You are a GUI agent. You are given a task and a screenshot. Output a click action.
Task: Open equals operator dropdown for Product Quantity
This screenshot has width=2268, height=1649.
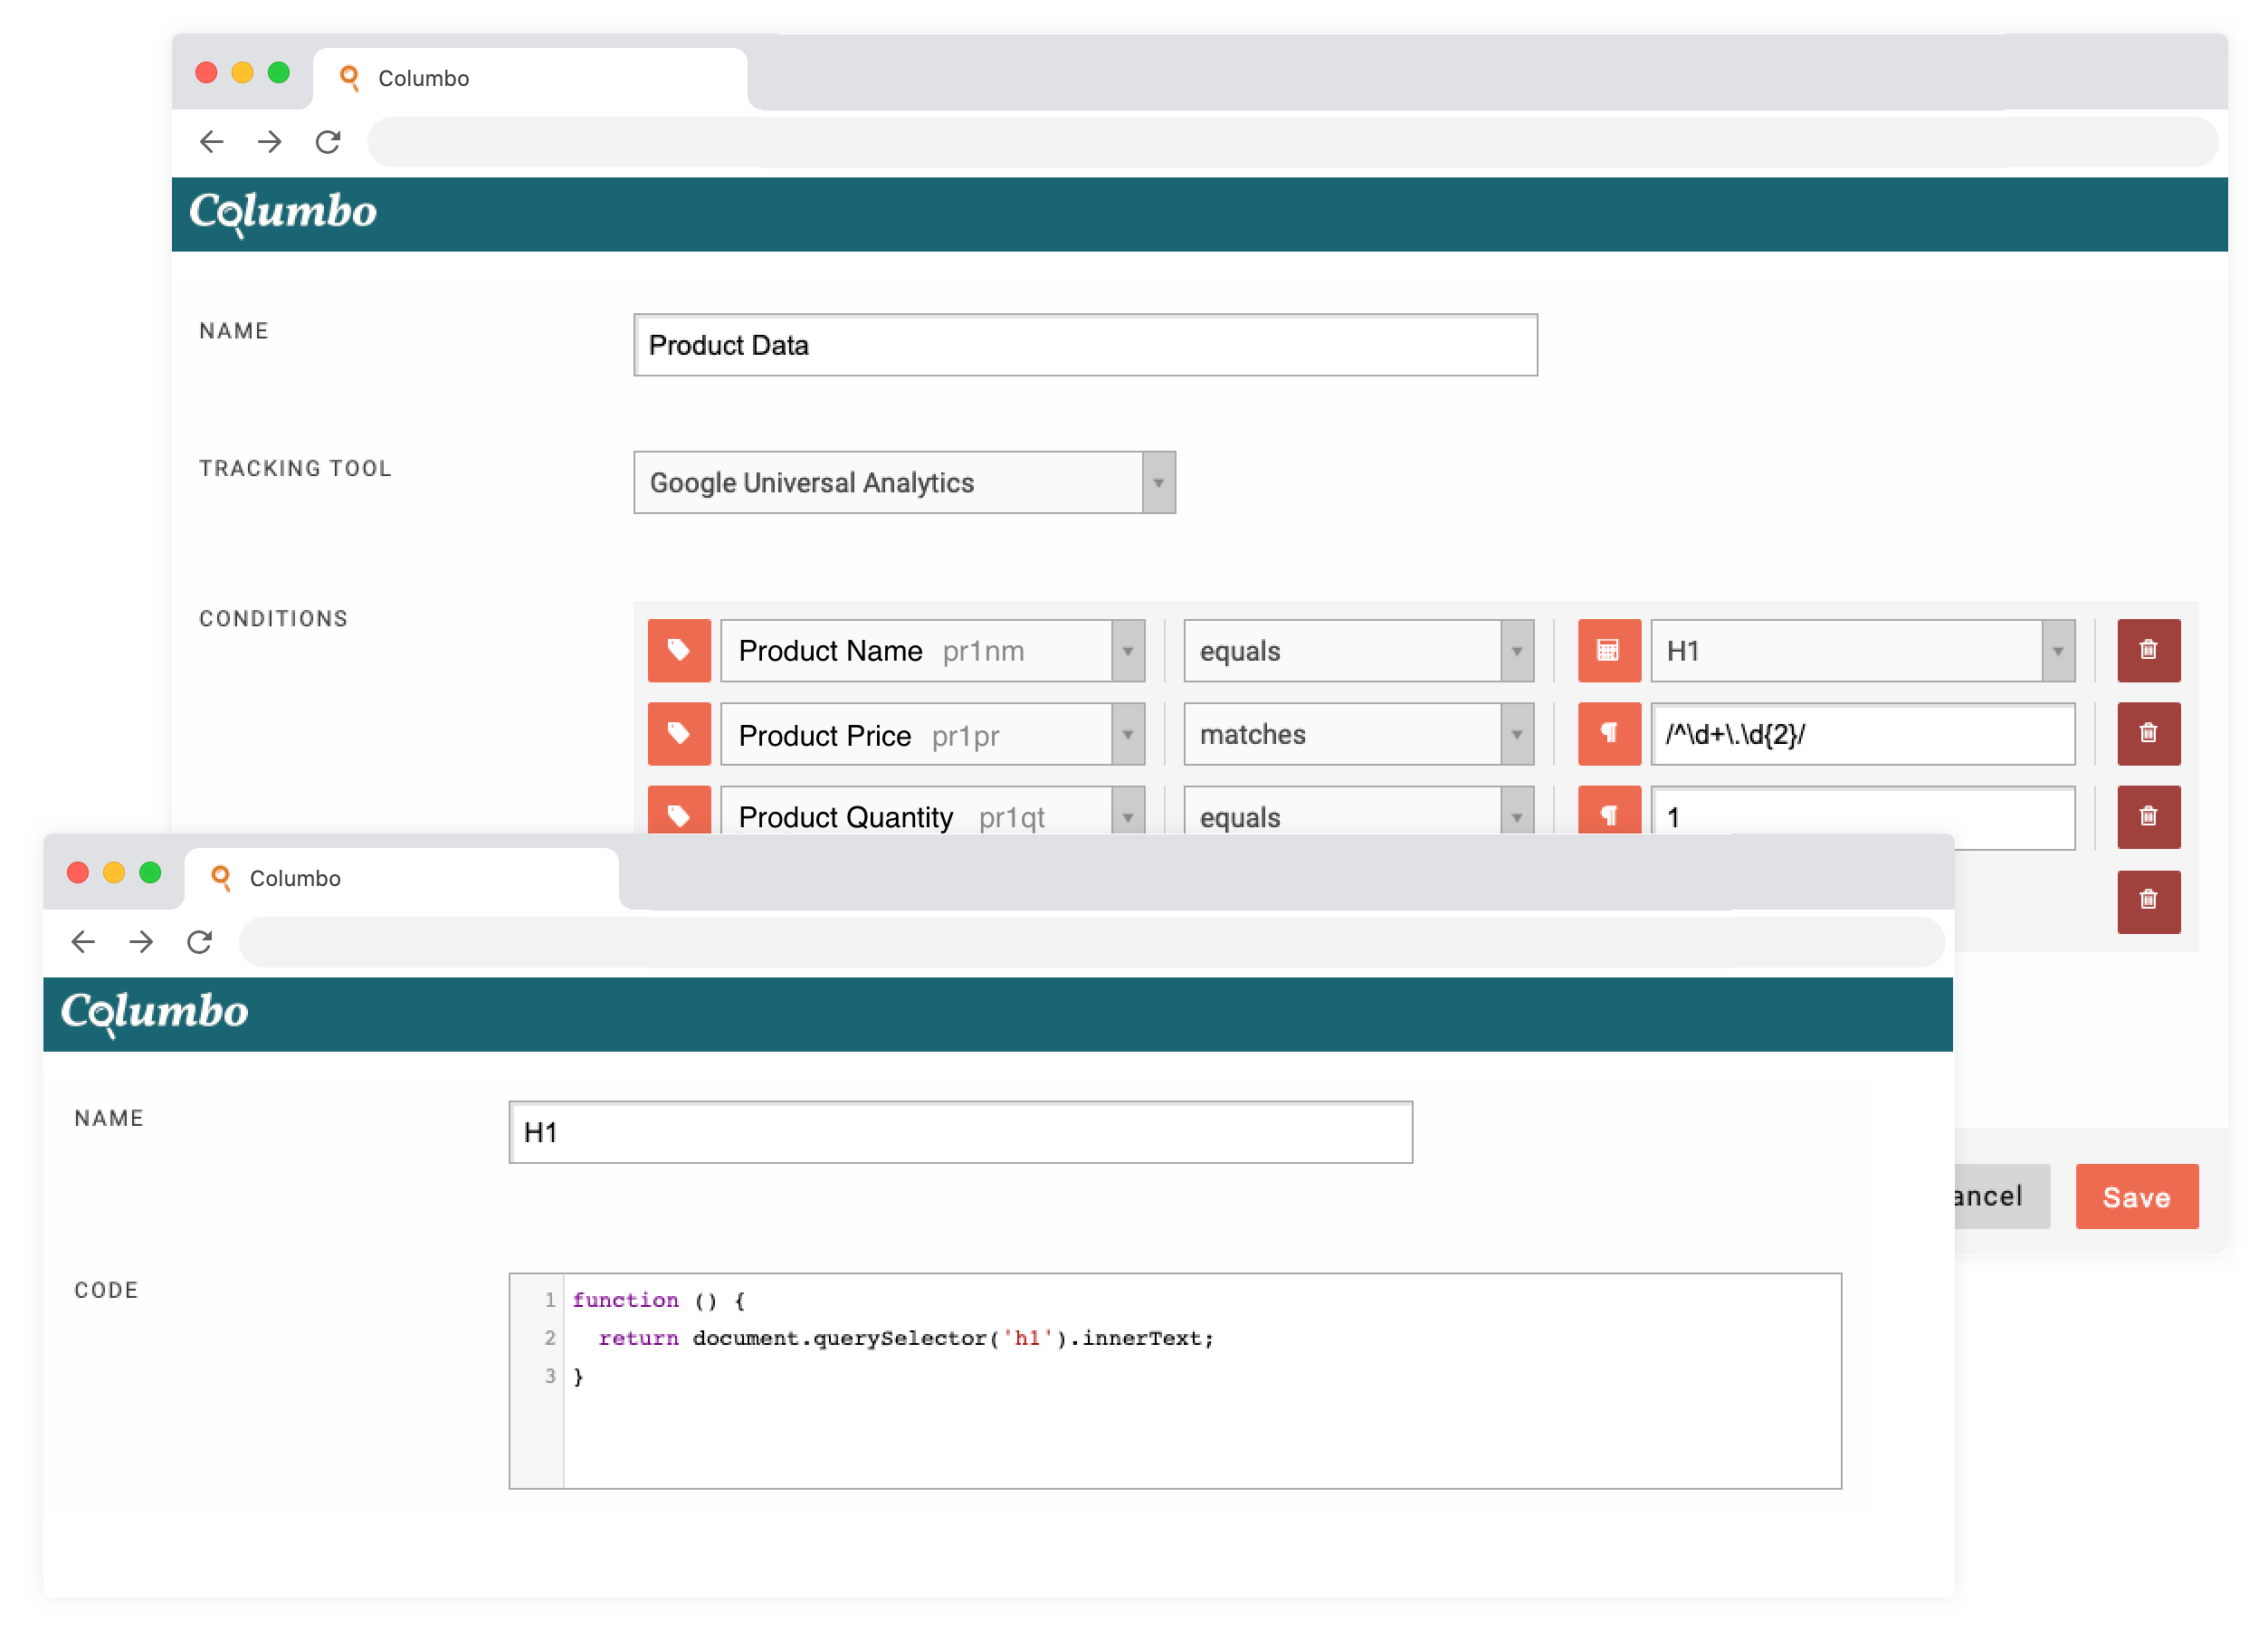[1358, 812]
